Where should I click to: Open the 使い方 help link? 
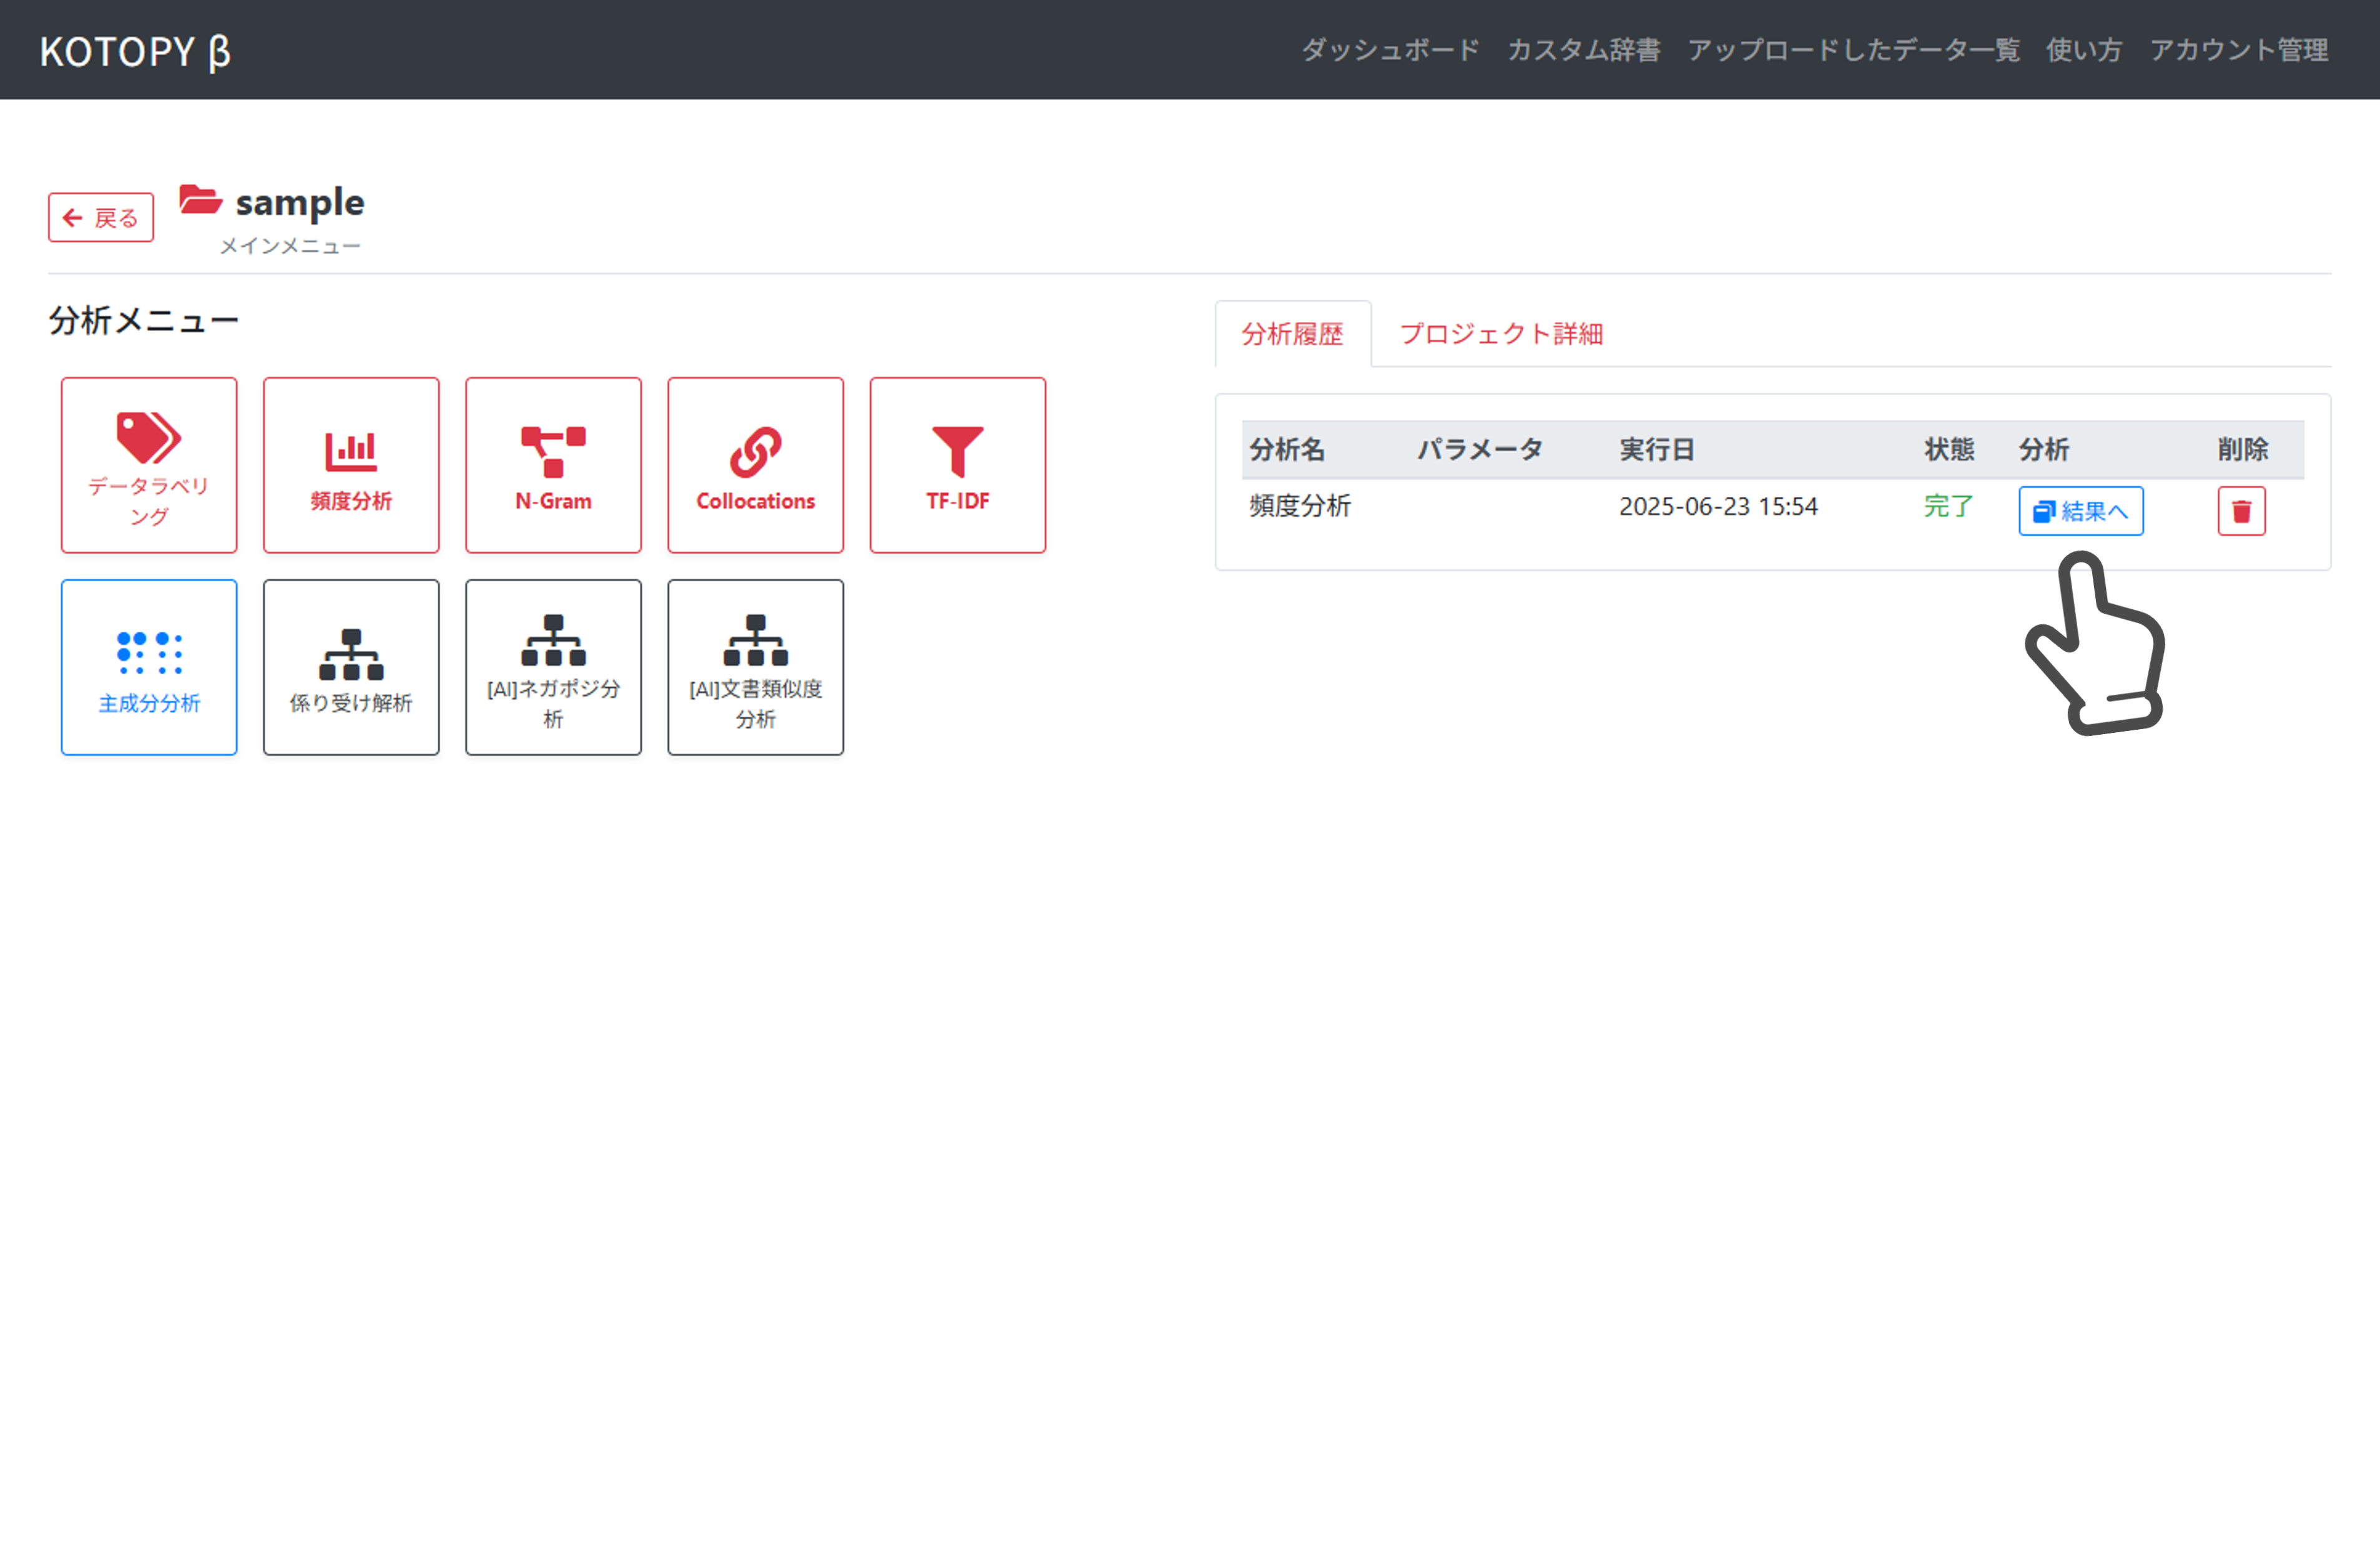click(x=2084, y=50)
